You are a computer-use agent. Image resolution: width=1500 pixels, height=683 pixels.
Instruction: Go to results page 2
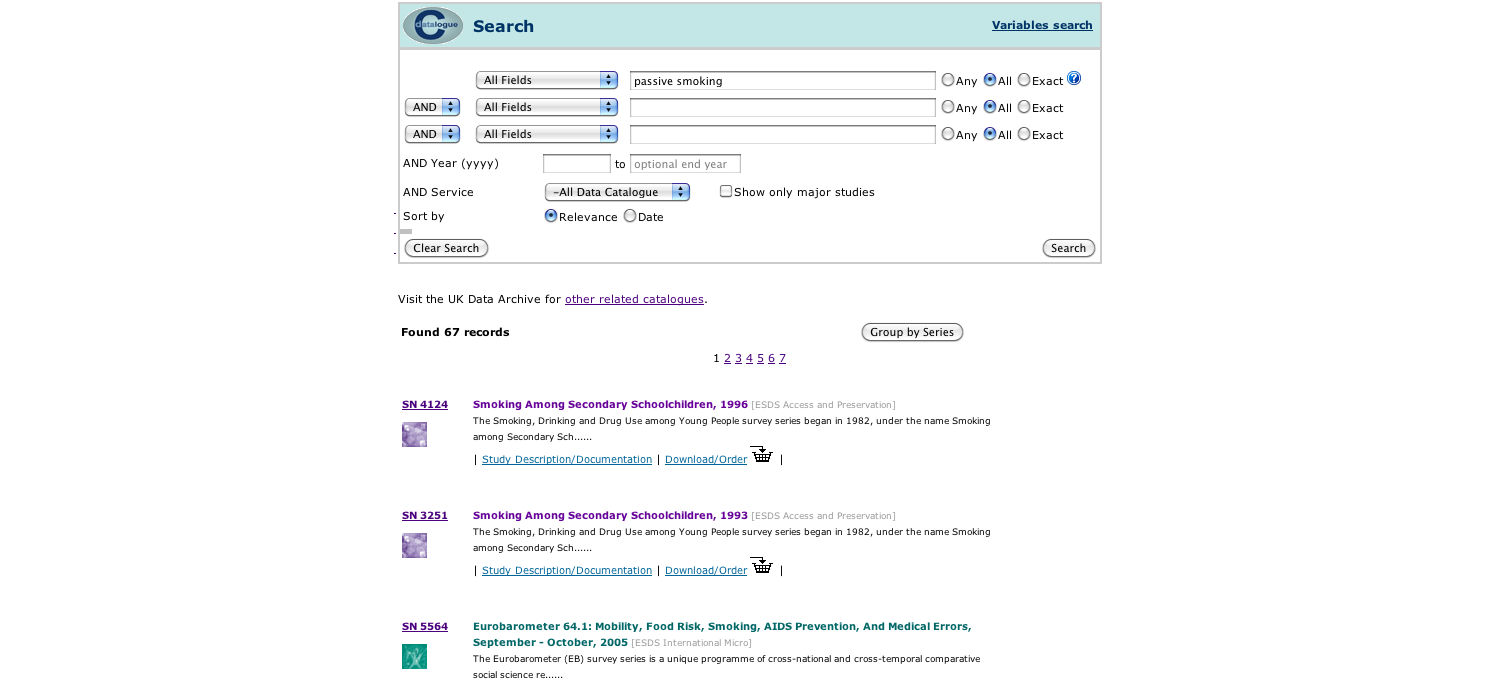[x=727, y=358]
